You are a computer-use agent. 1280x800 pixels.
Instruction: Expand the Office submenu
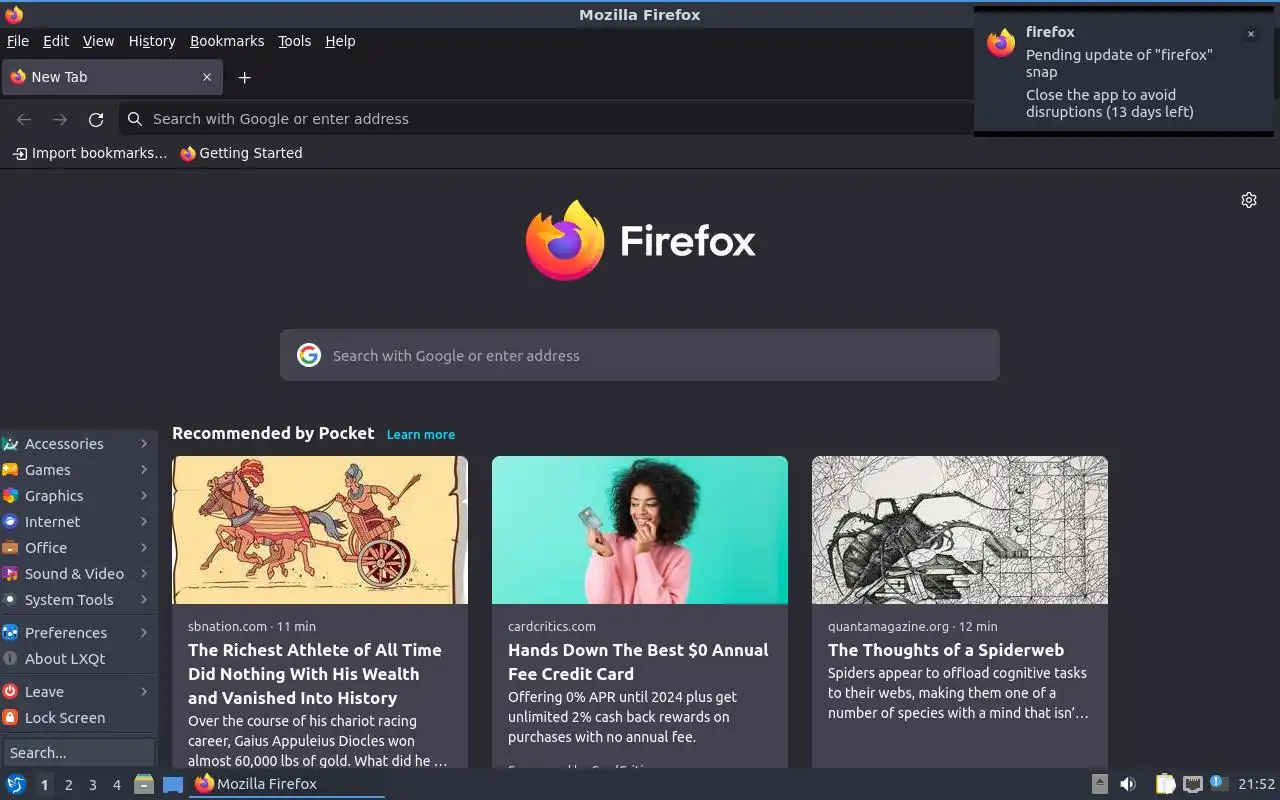point(78,548)
